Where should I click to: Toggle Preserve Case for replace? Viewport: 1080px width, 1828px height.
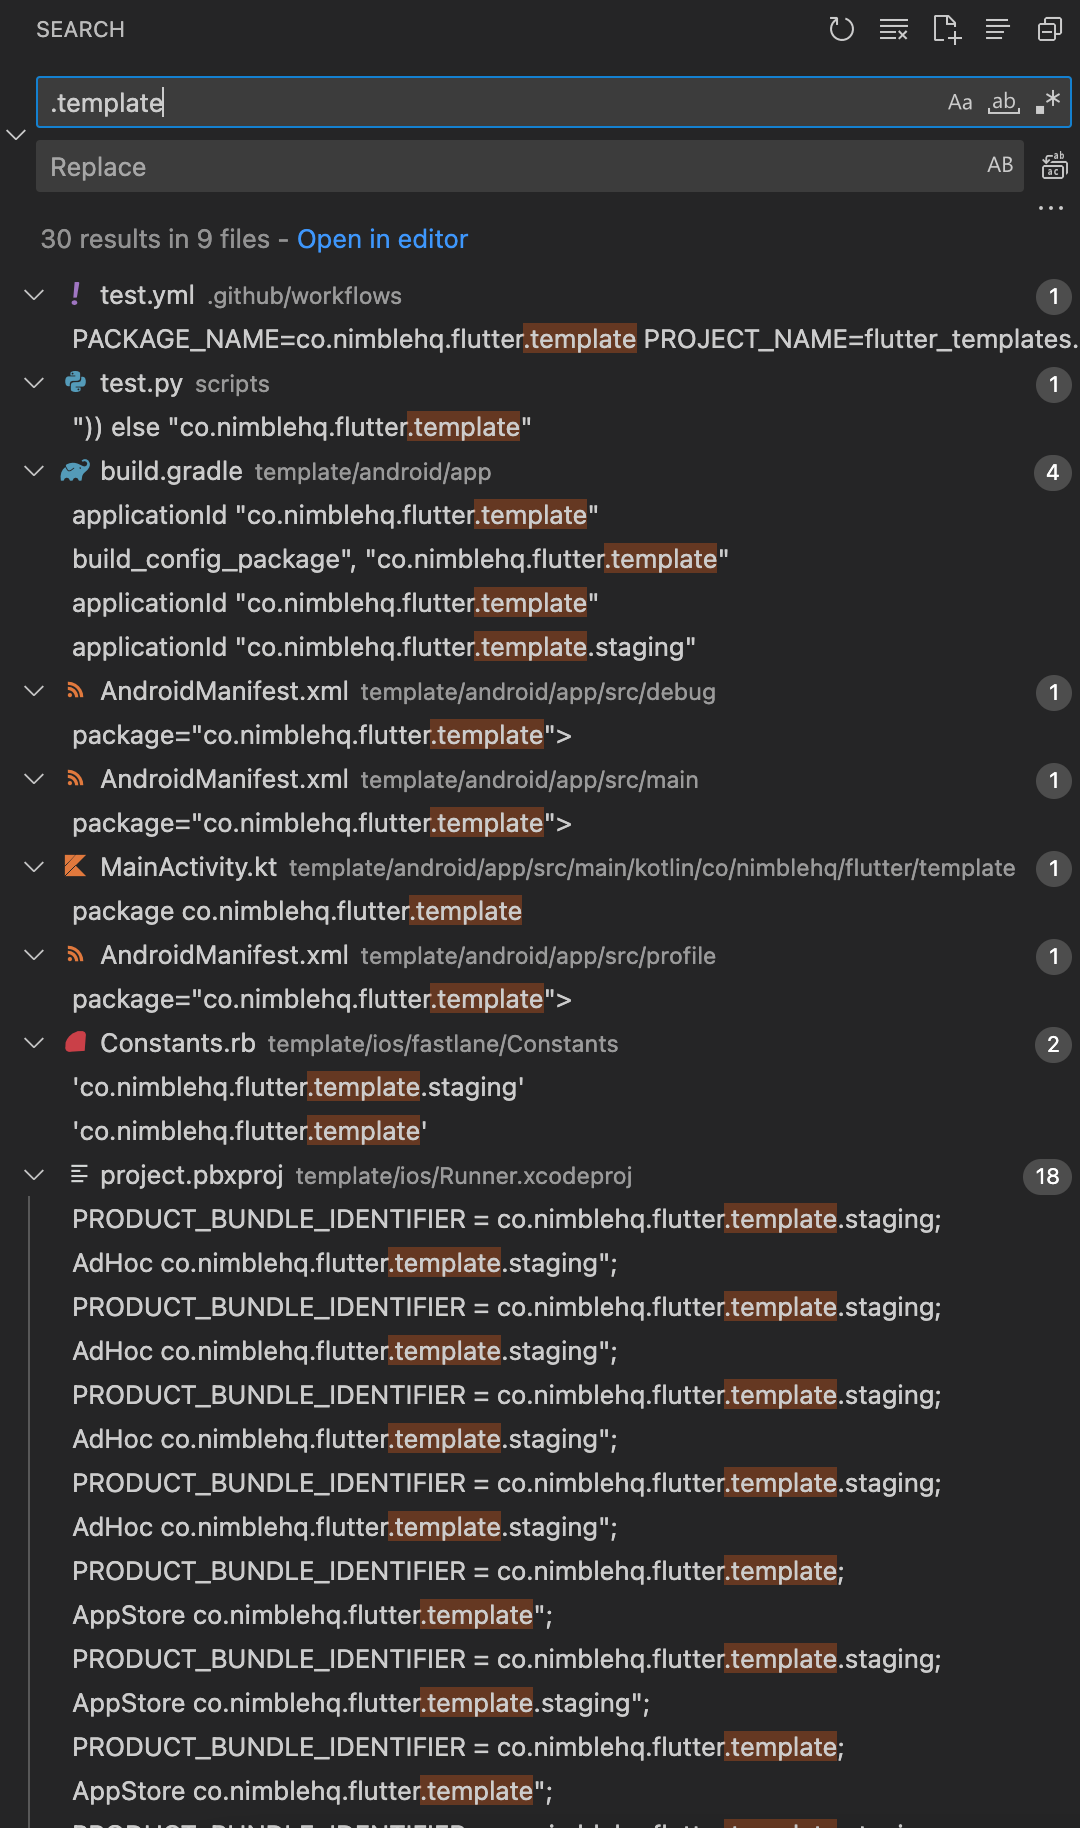(x=1000, y=165)
